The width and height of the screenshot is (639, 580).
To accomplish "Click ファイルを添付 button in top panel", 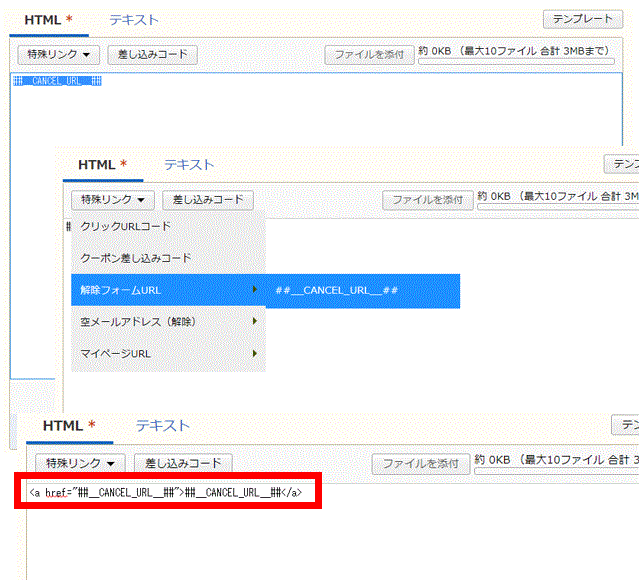I will [x=369, y=55].
